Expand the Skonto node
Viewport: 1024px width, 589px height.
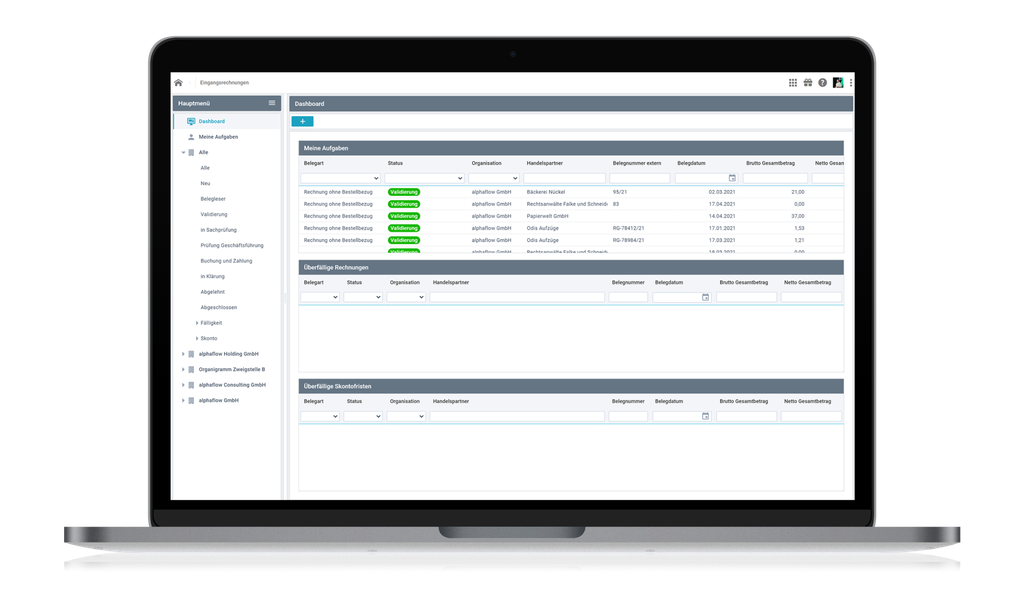pos(197,339)
